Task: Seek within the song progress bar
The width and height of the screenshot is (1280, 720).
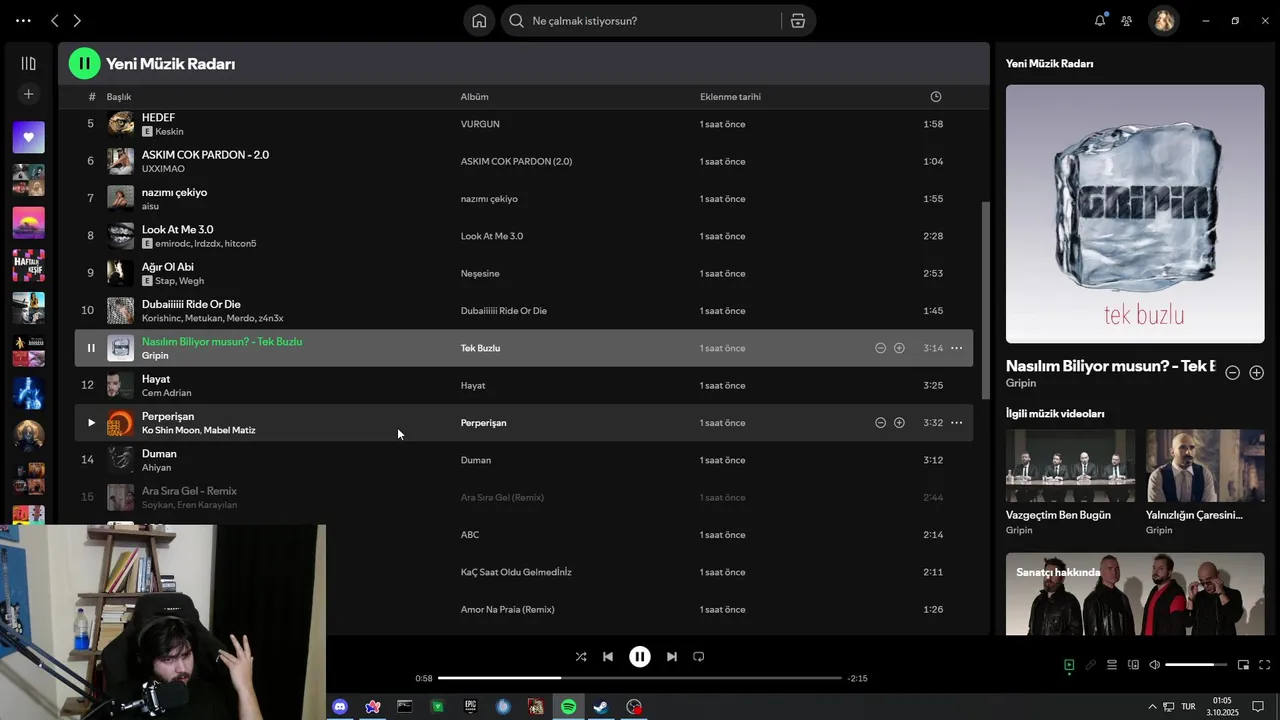Action: (640, 678)
